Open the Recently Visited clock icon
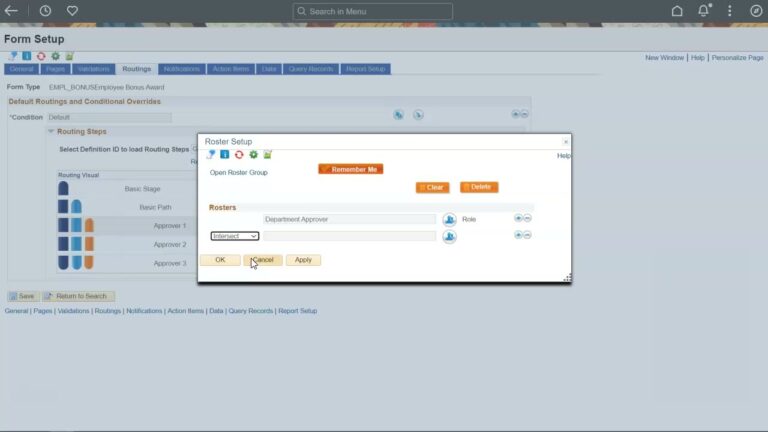The width and height of the screenshot is (768, 432). 45,10
